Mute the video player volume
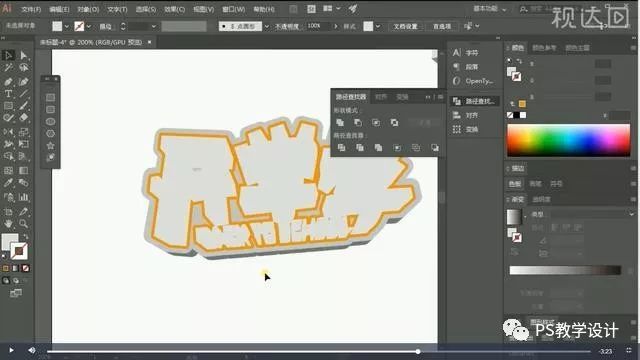Screen dimensions: 640x360 pos(31,350)
